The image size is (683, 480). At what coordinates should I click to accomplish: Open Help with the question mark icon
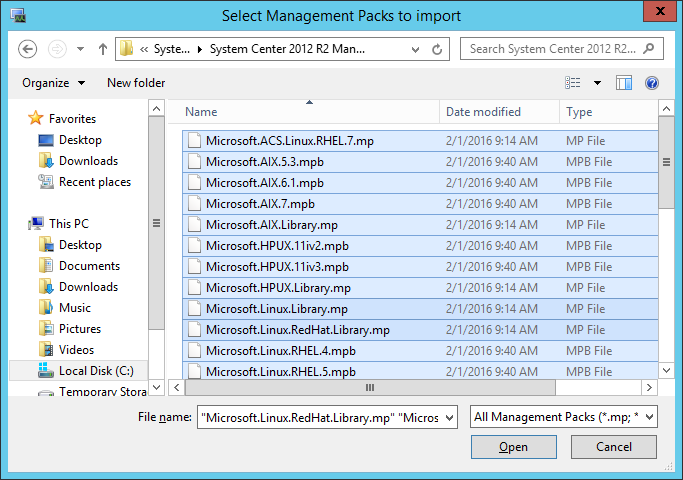(652, 83)
